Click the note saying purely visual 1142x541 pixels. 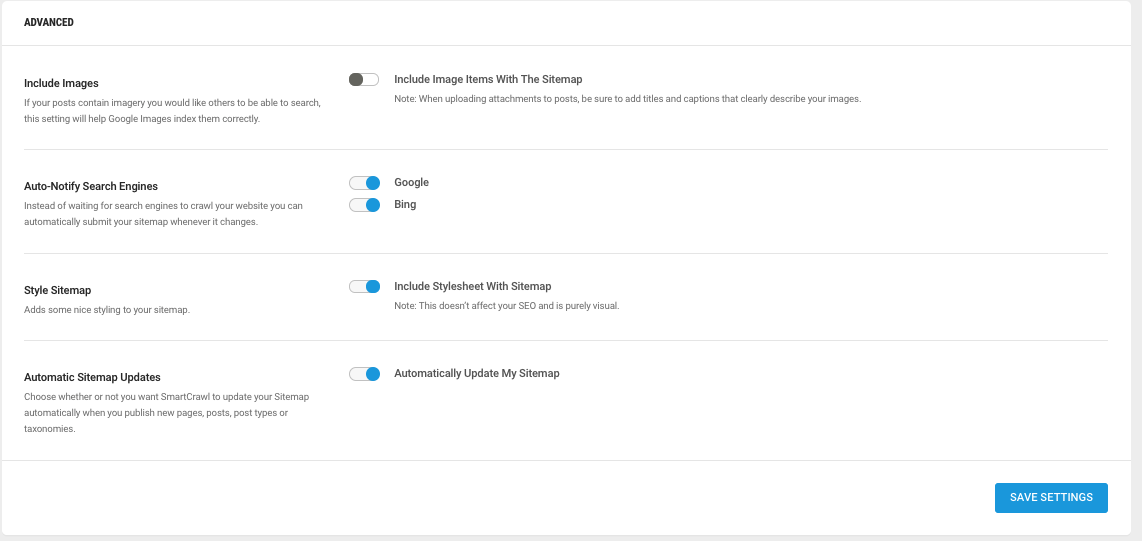click(507, 306)
